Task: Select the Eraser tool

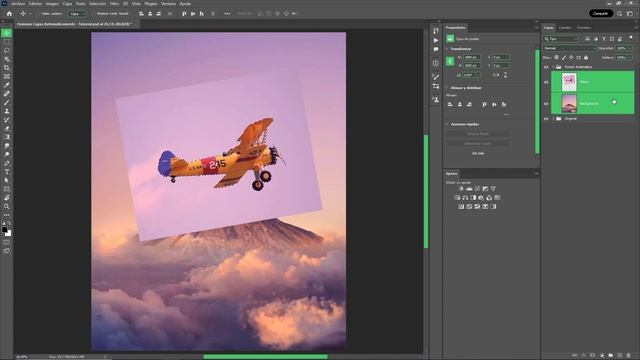Action: tap(7, 129)
